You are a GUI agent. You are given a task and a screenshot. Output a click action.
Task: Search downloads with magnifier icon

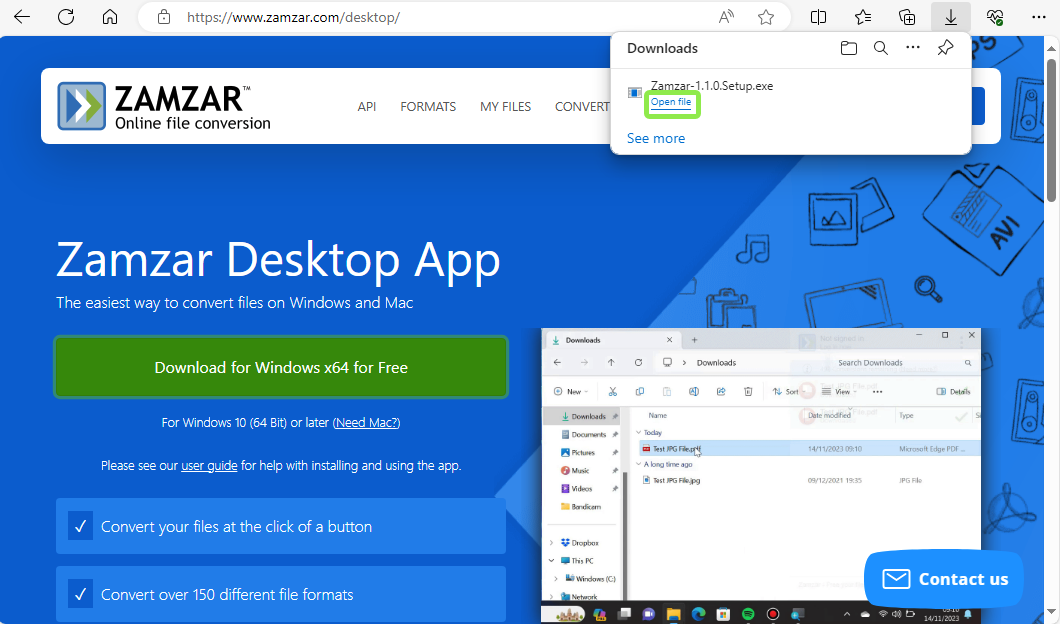tap(880, 48)
